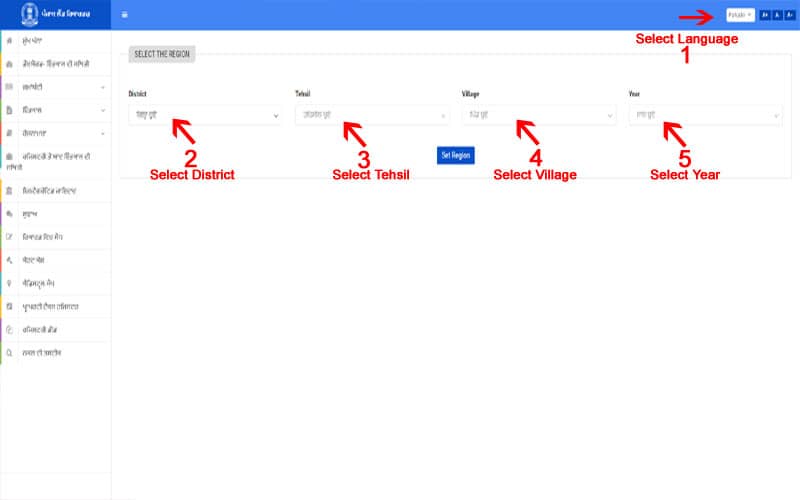Select the SELECT THE REGION tab
Viewport: 800px width, 500px height.
(x=162, y=54)
